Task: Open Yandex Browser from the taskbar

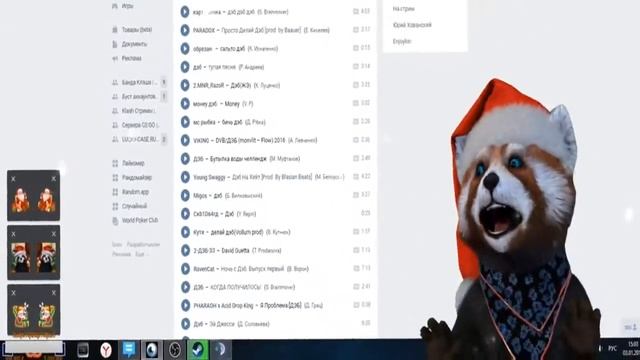Action: [x=106, y=350]
